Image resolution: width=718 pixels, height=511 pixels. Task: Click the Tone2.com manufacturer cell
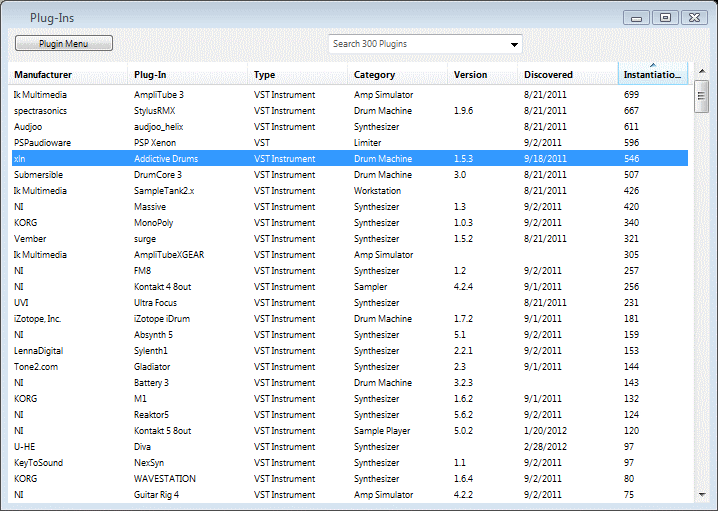(36, 367)
